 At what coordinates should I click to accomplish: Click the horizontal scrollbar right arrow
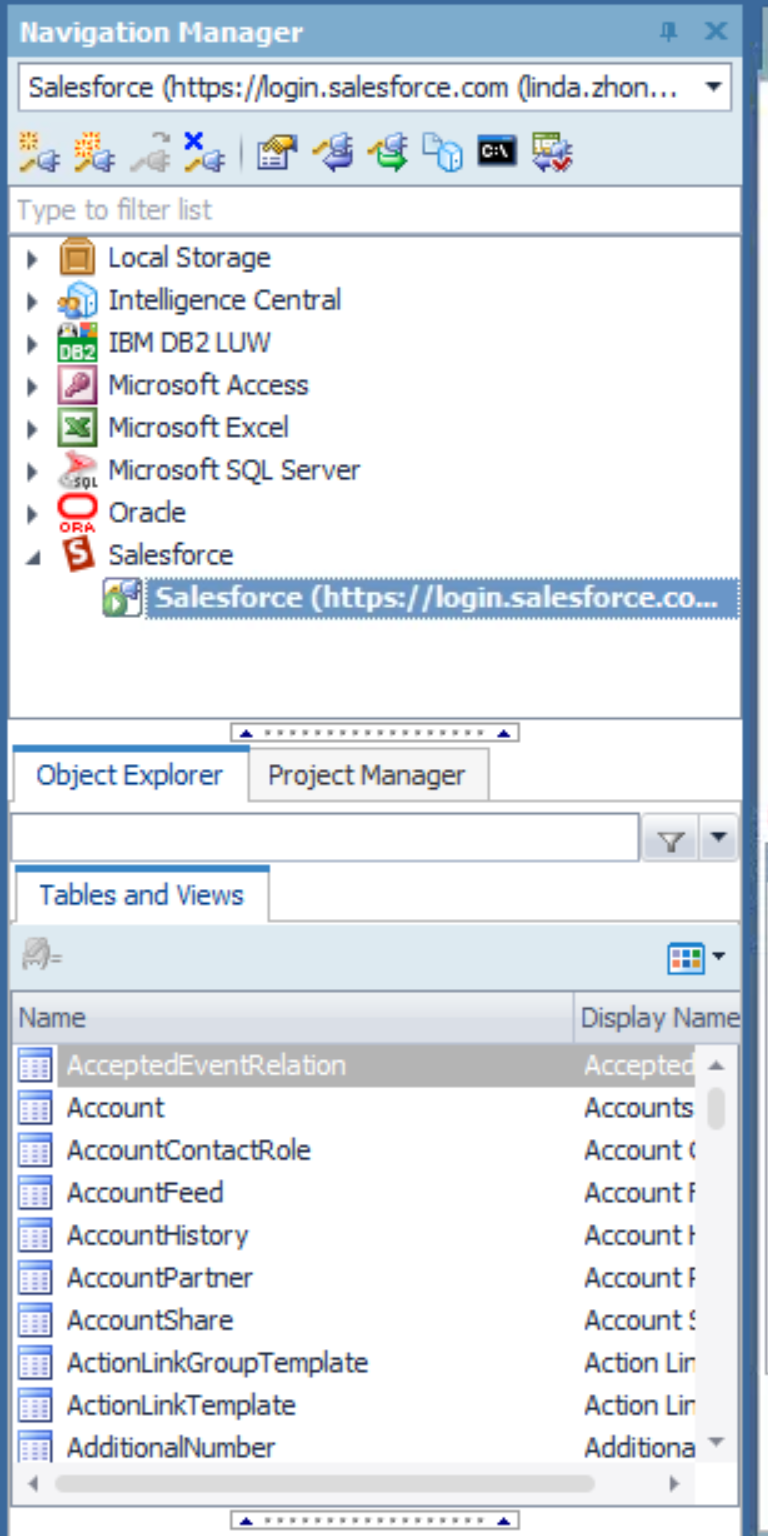click(x=676, y=1484)
